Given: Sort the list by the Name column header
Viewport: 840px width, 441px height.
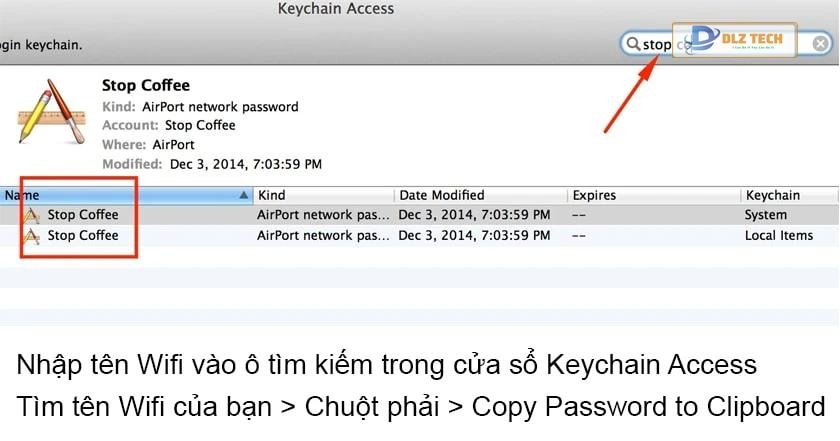Looking at the screenshot, I should (x=100, y=195).
